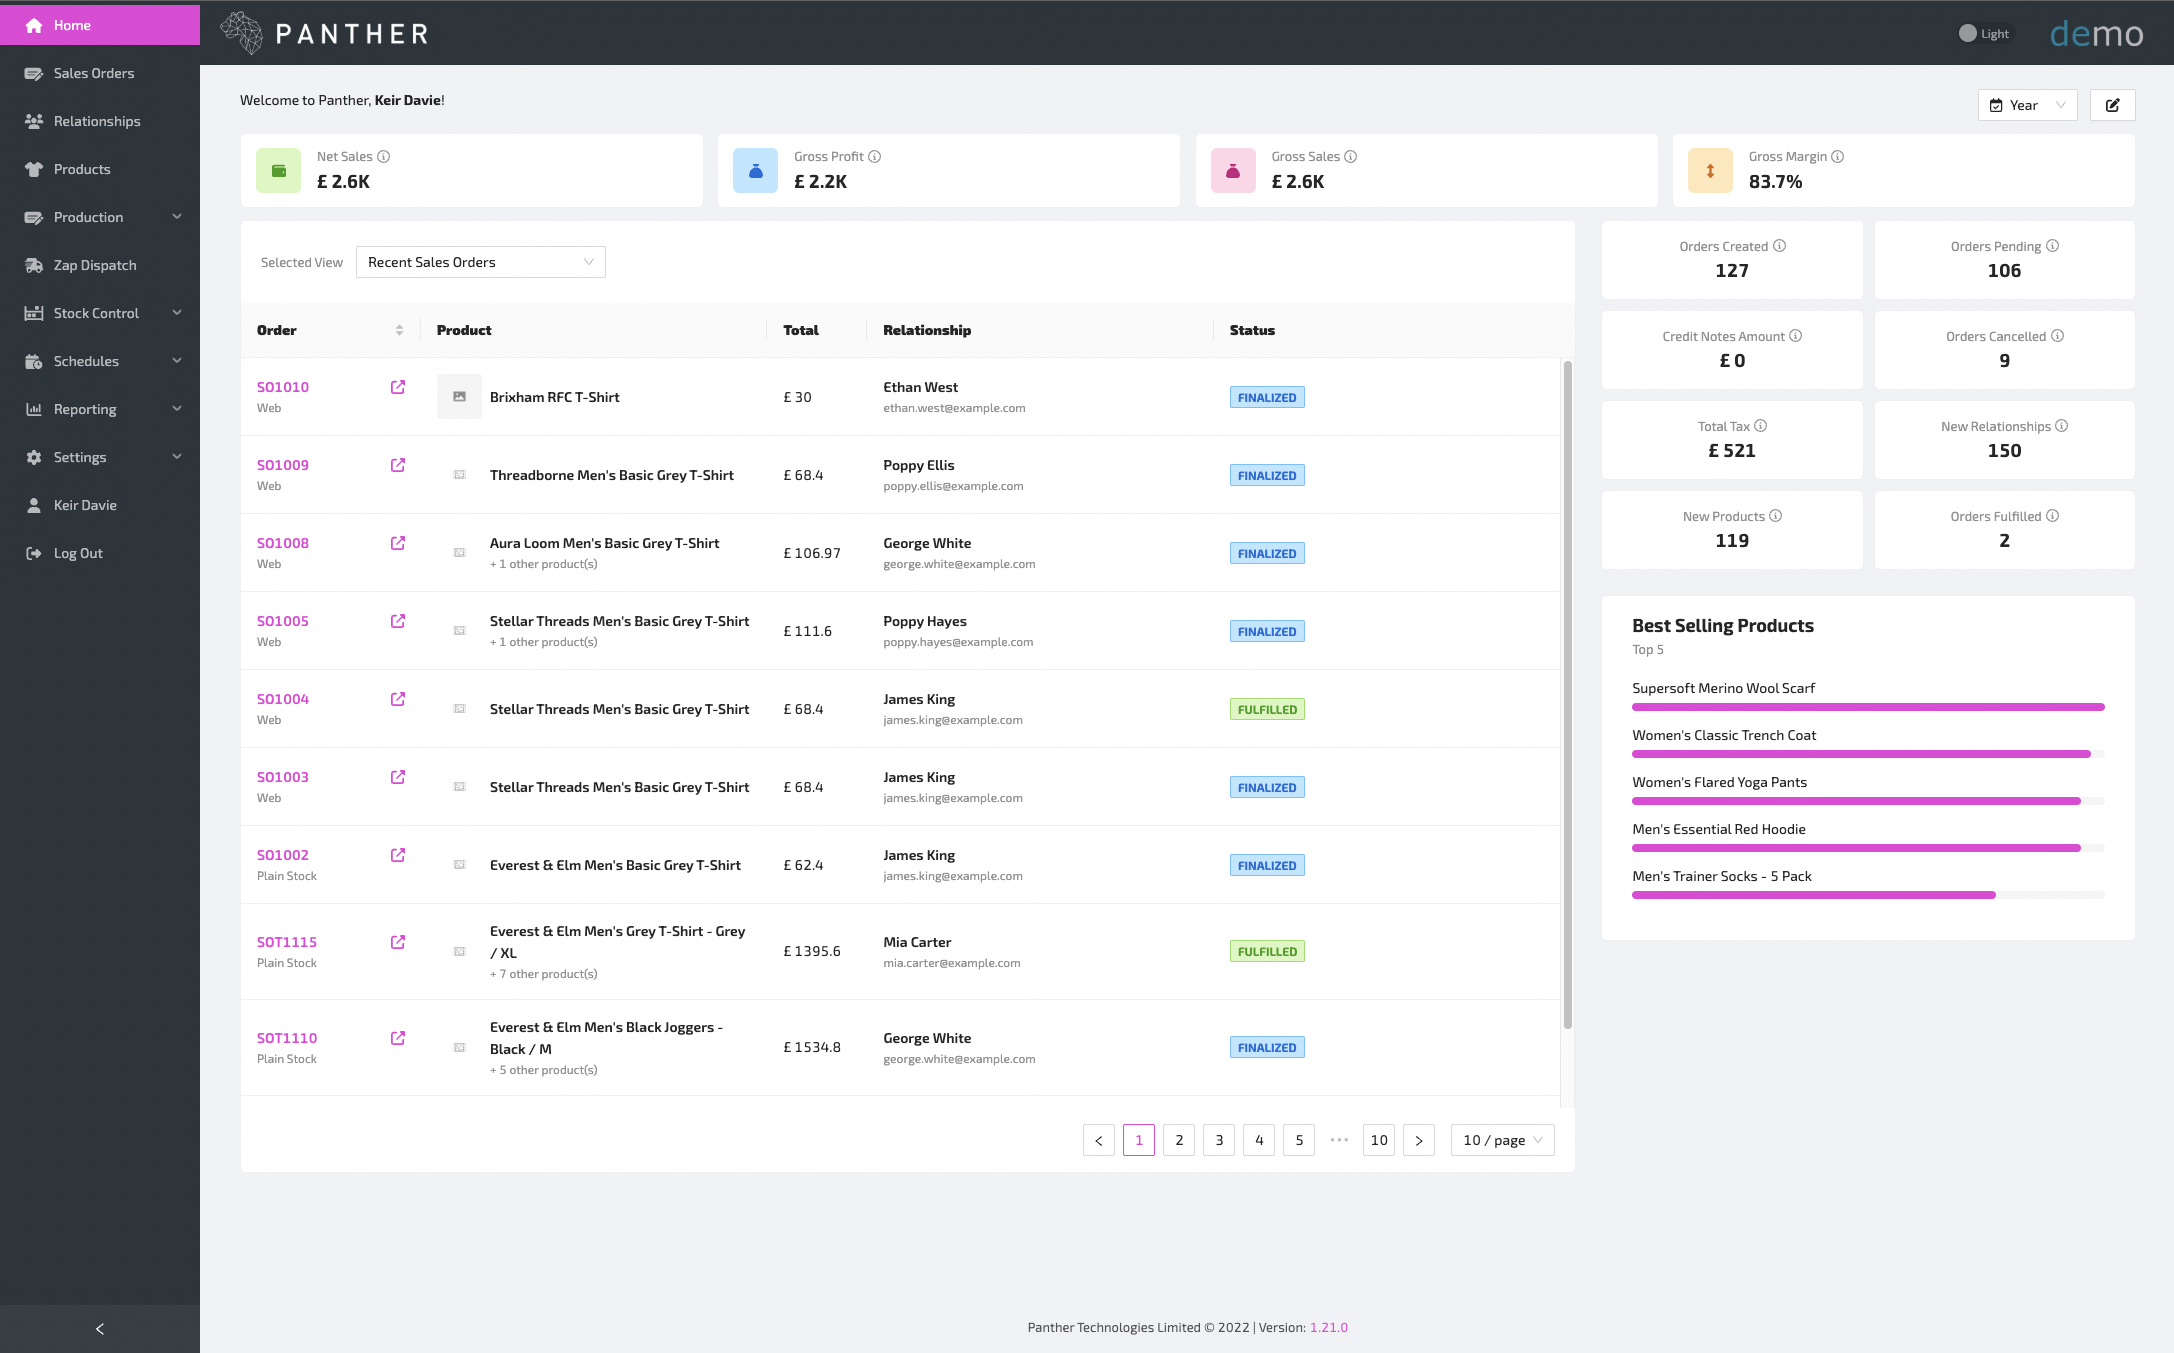
Task: Open the 10 / page size dropdown
Action: point(1502,1140)
